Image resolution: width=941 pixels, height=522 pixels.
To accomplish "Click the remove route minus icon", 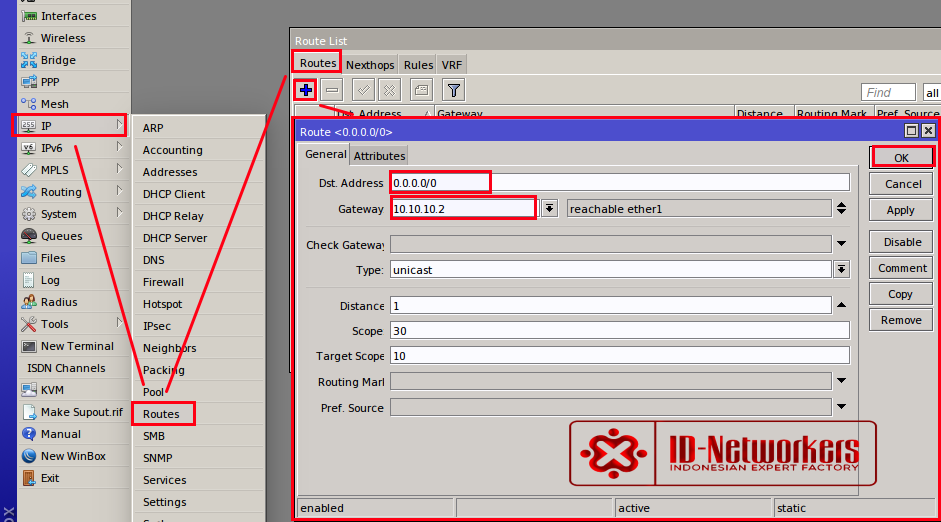I will point(332,90).
